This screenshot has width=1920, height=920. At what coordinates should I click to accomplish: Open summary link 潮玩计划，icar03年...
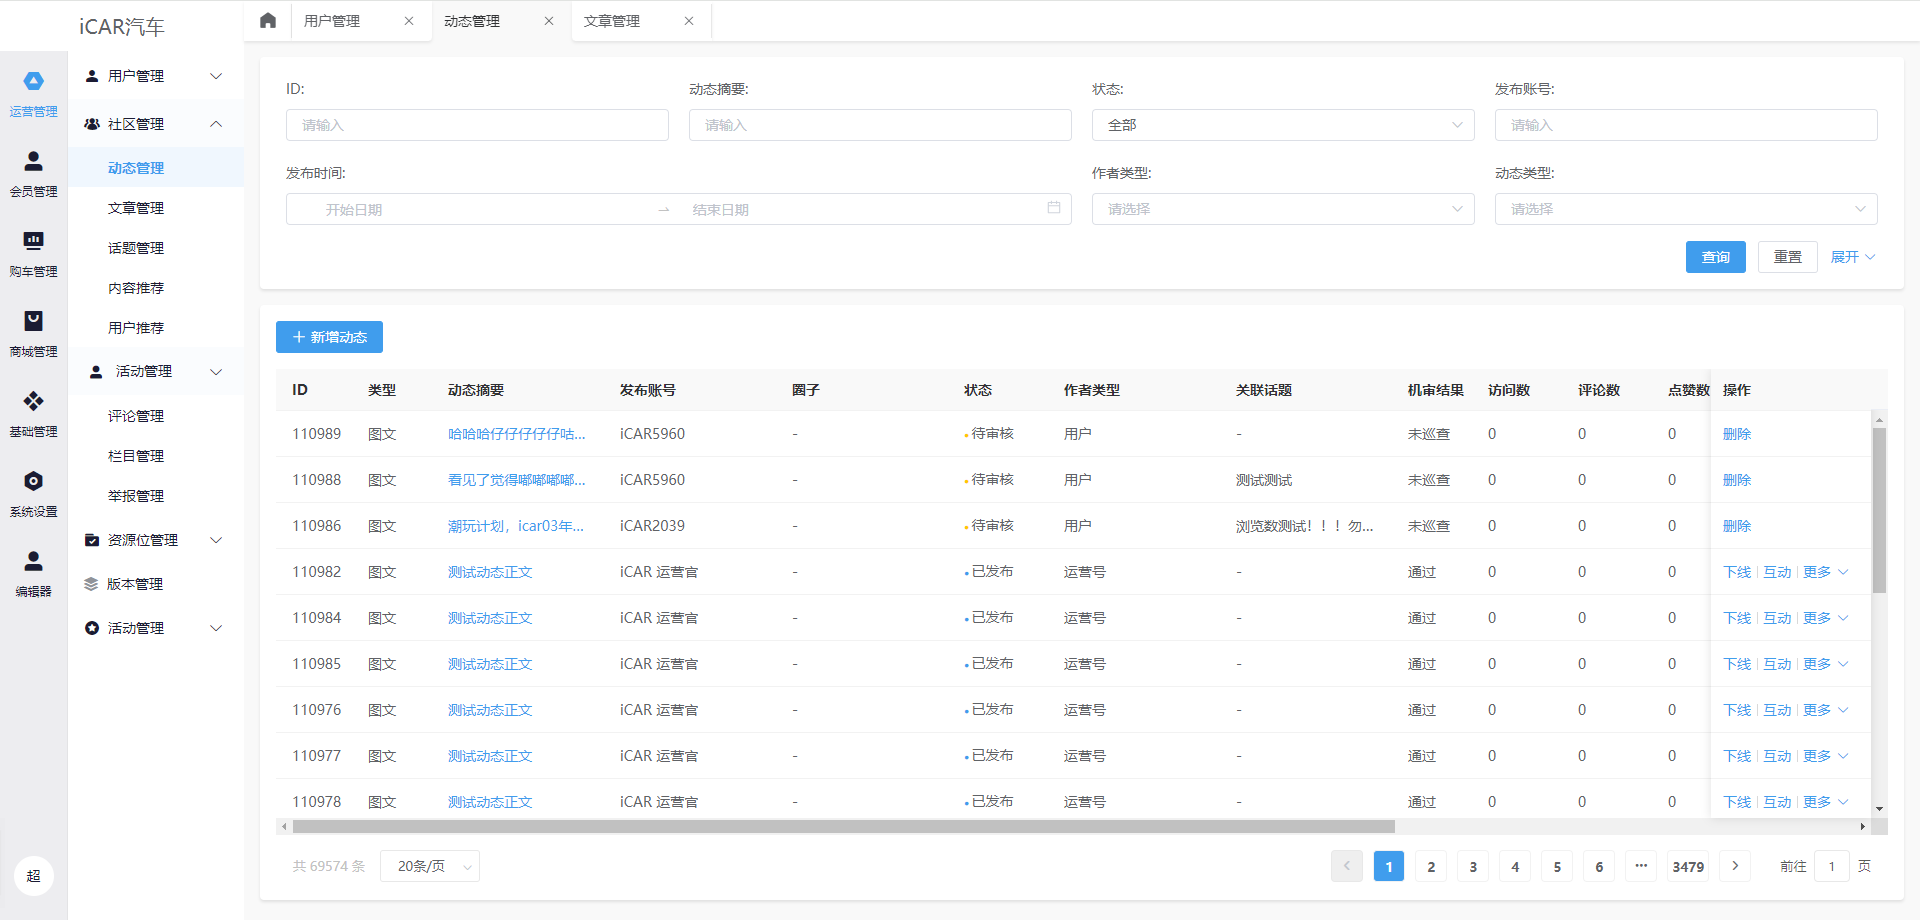pos(515,526)
